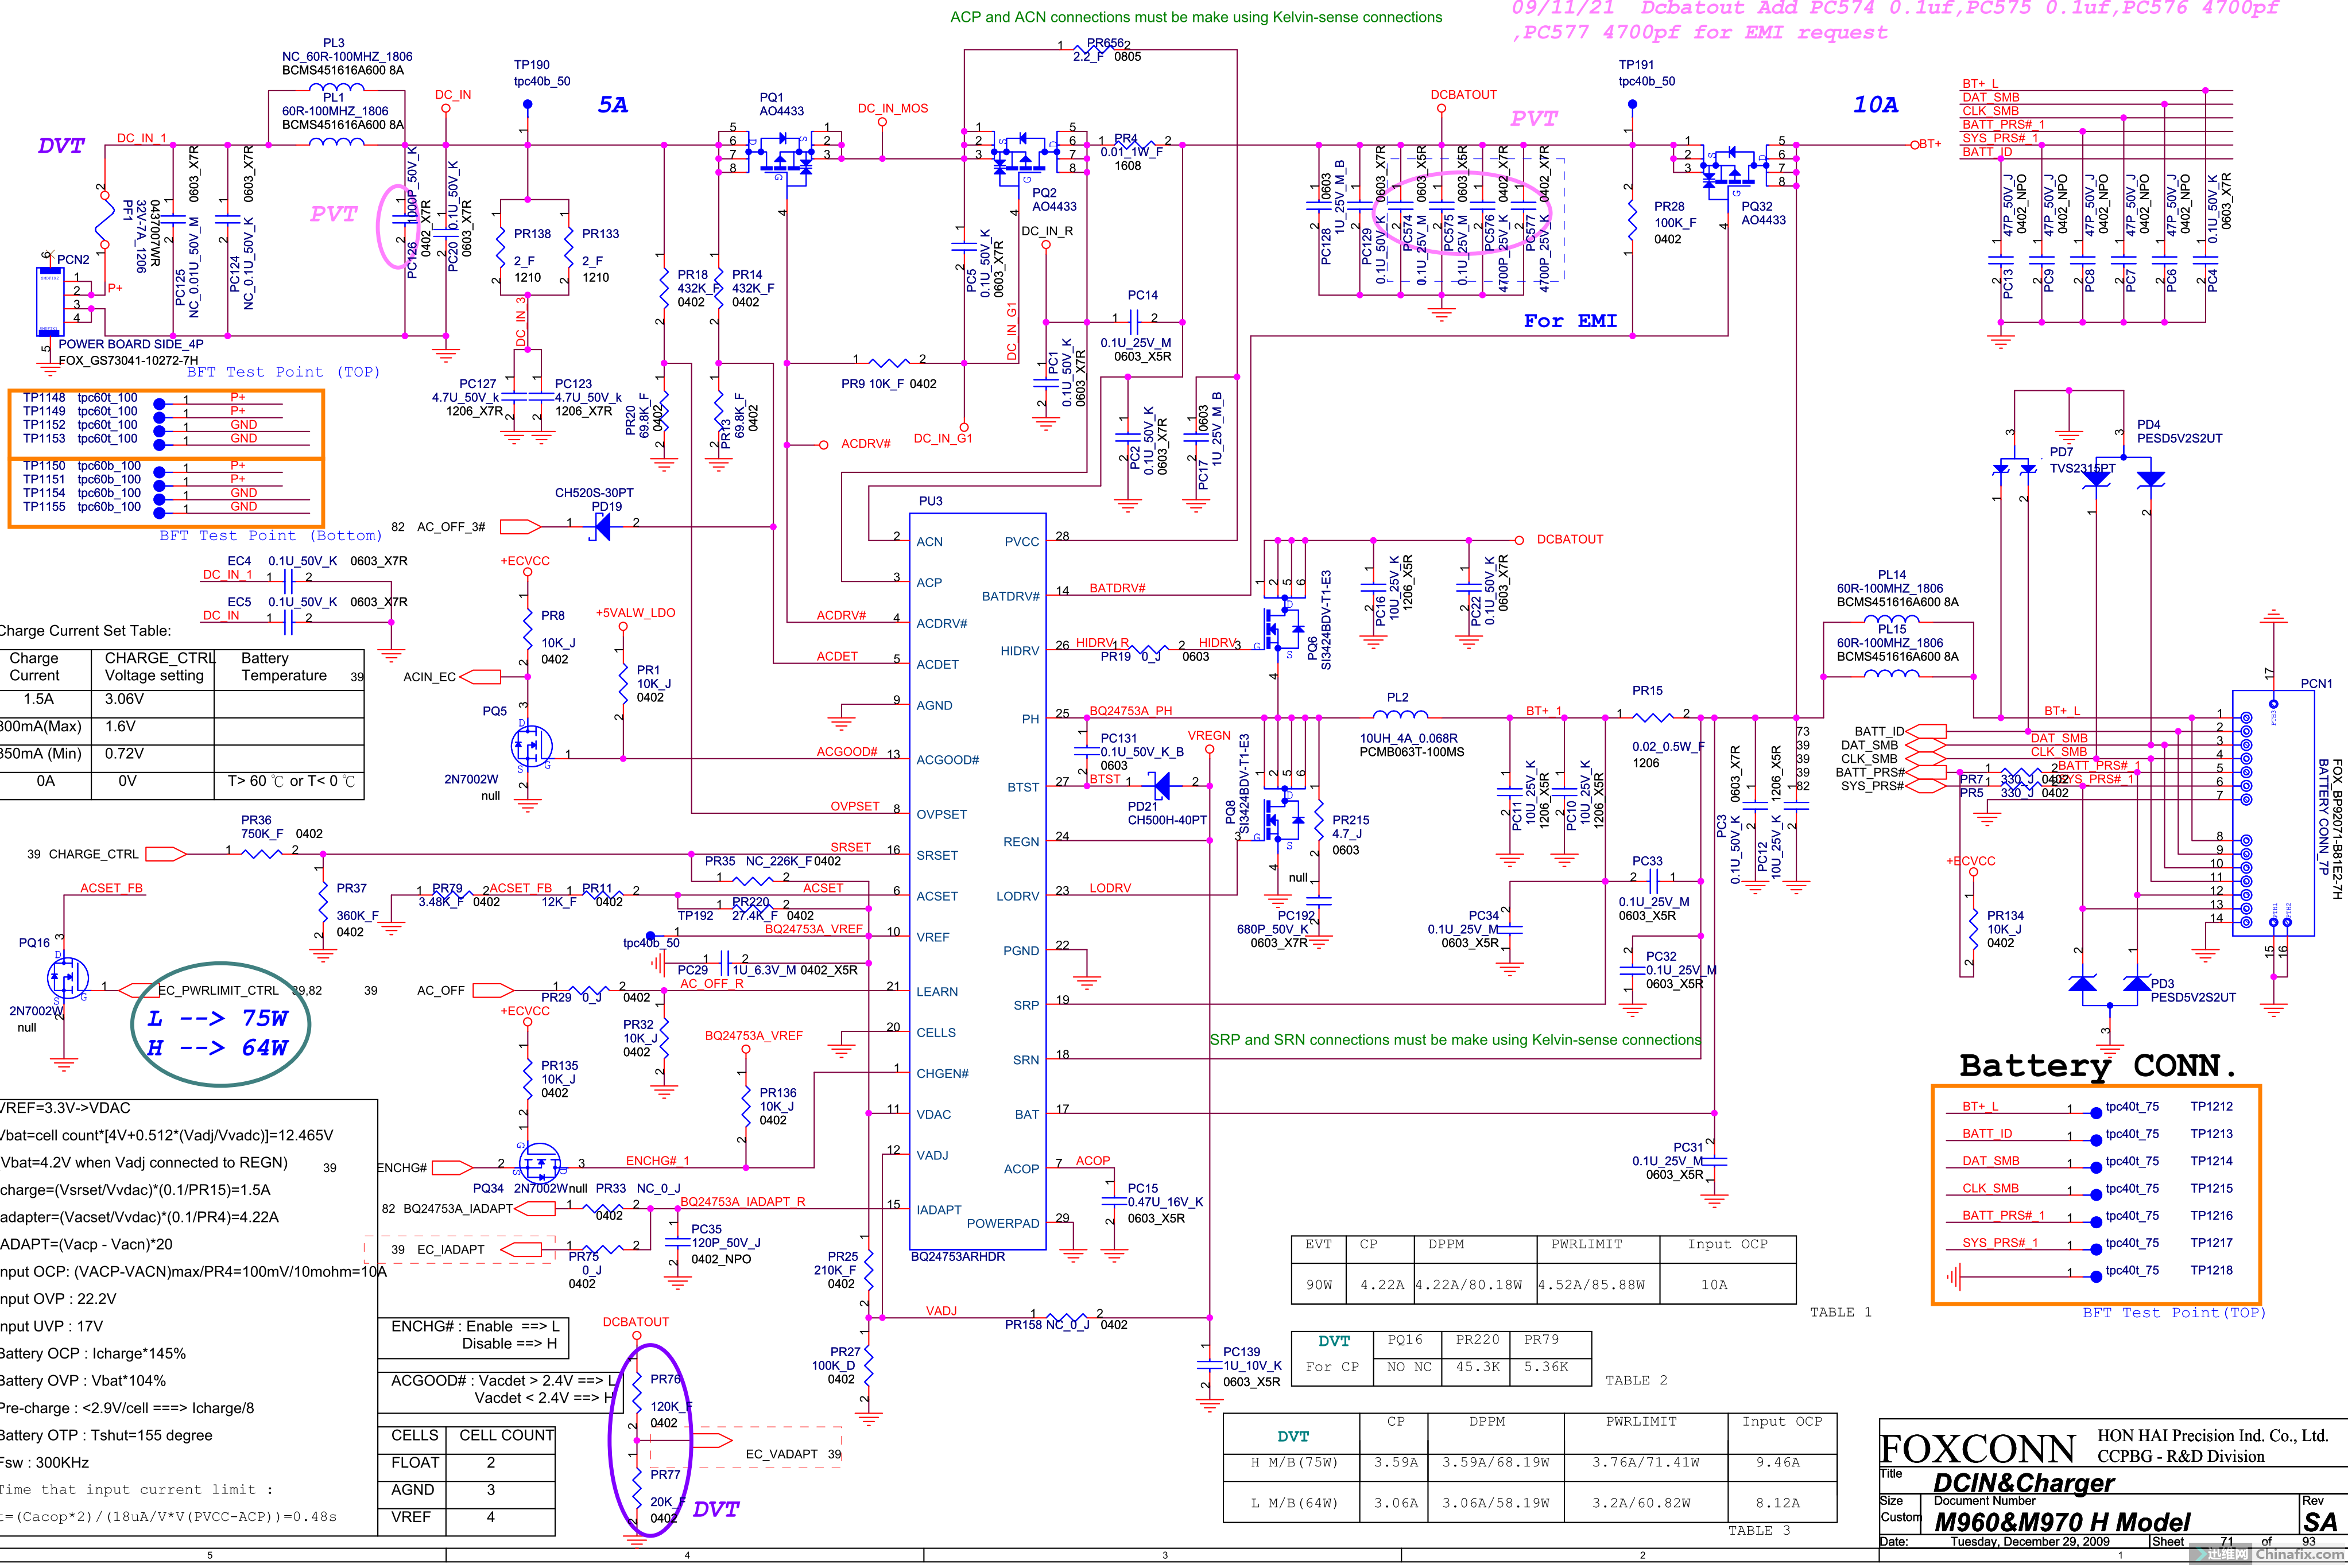Click the 'Charge Current Set Table:' heading
2348x1568 pixels.
click(x=84, y=630)
